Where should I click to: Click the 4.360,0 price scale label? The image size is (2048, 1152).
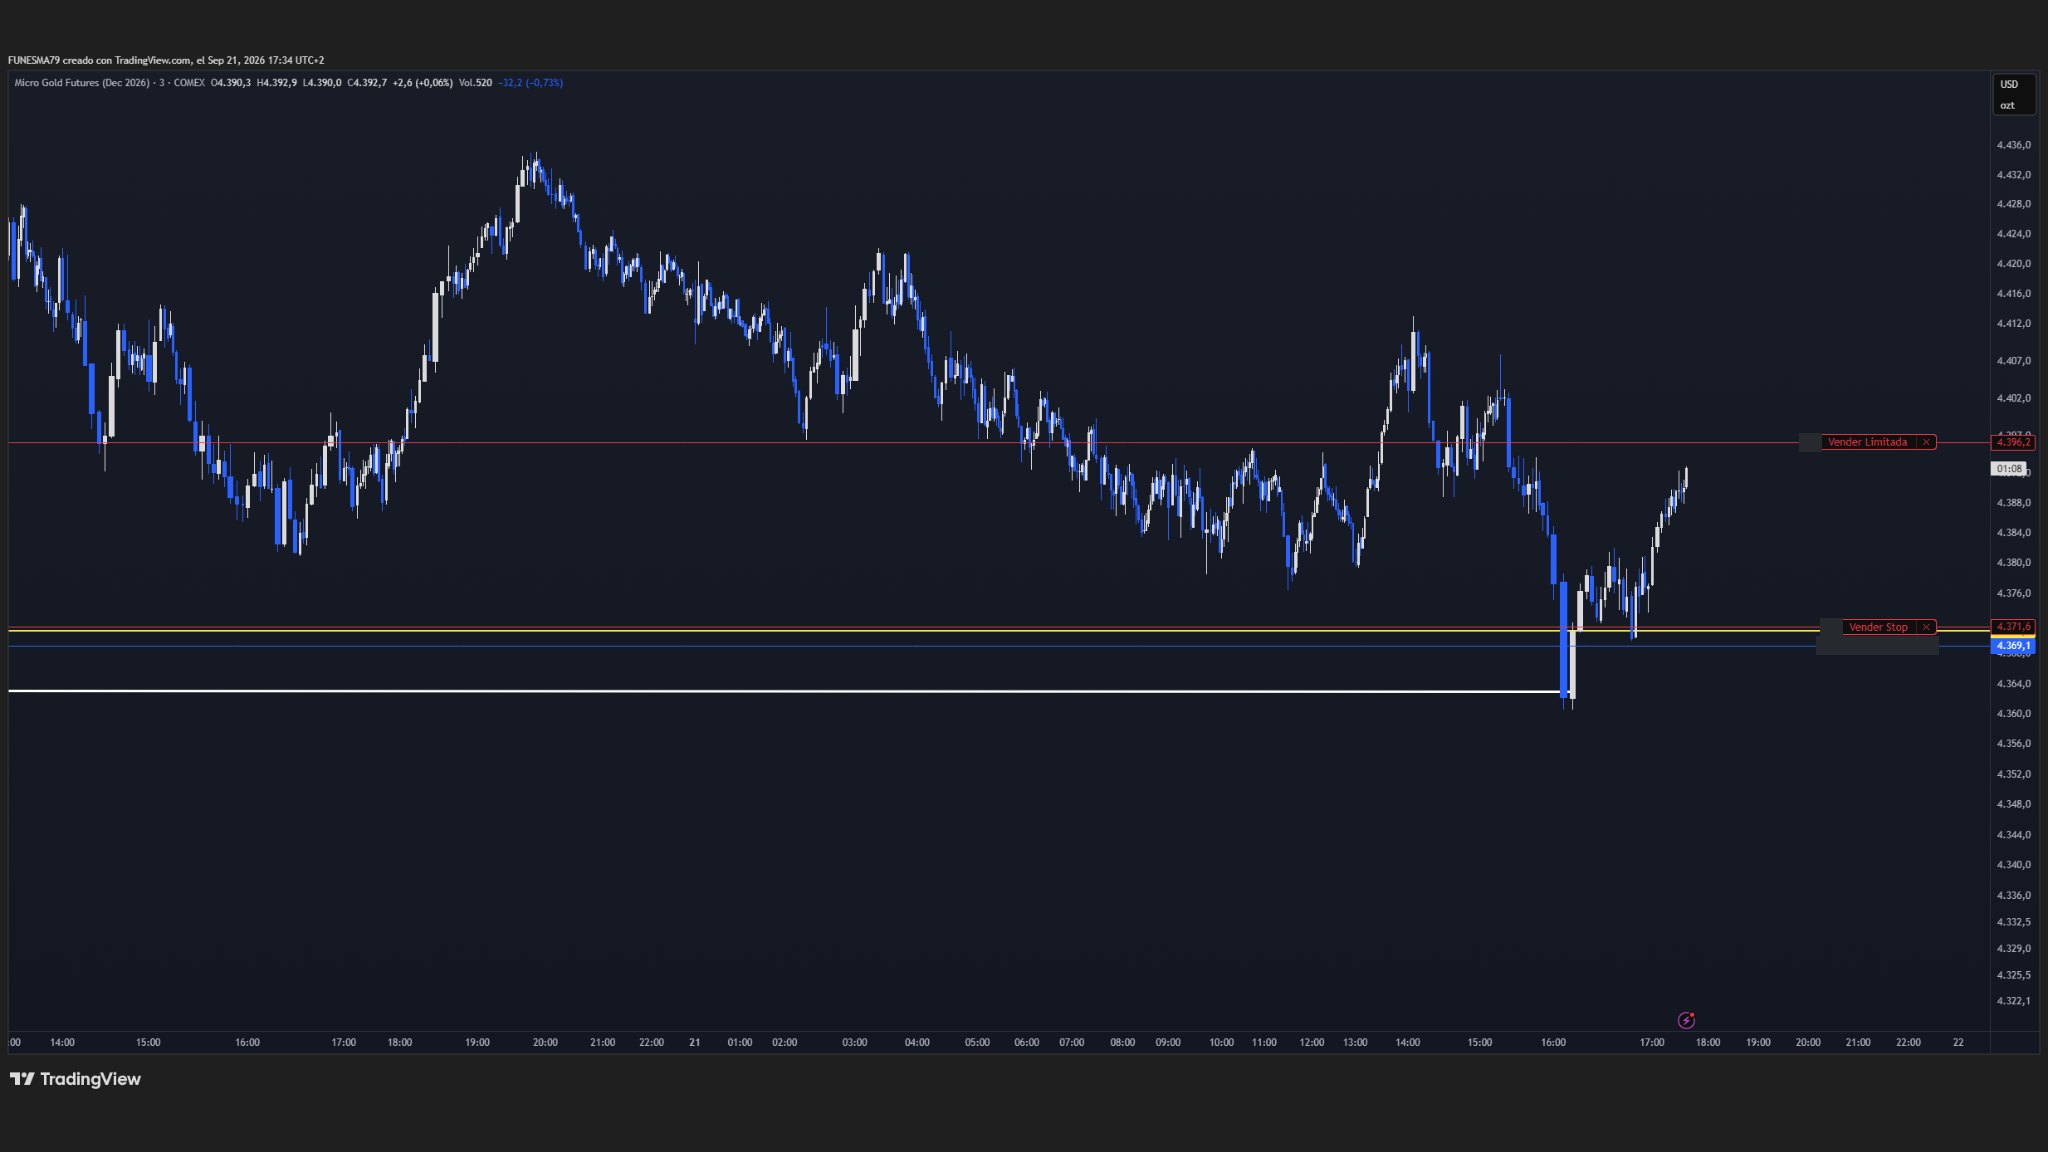pos(2013,714)
